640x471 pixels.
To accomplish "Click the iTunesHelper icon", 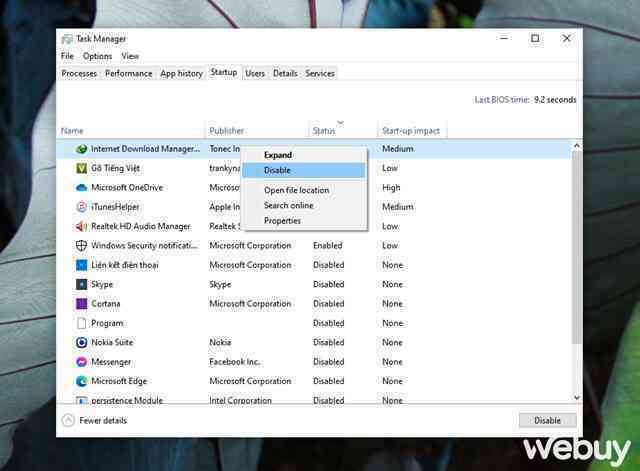I will [x=82, y=207].
